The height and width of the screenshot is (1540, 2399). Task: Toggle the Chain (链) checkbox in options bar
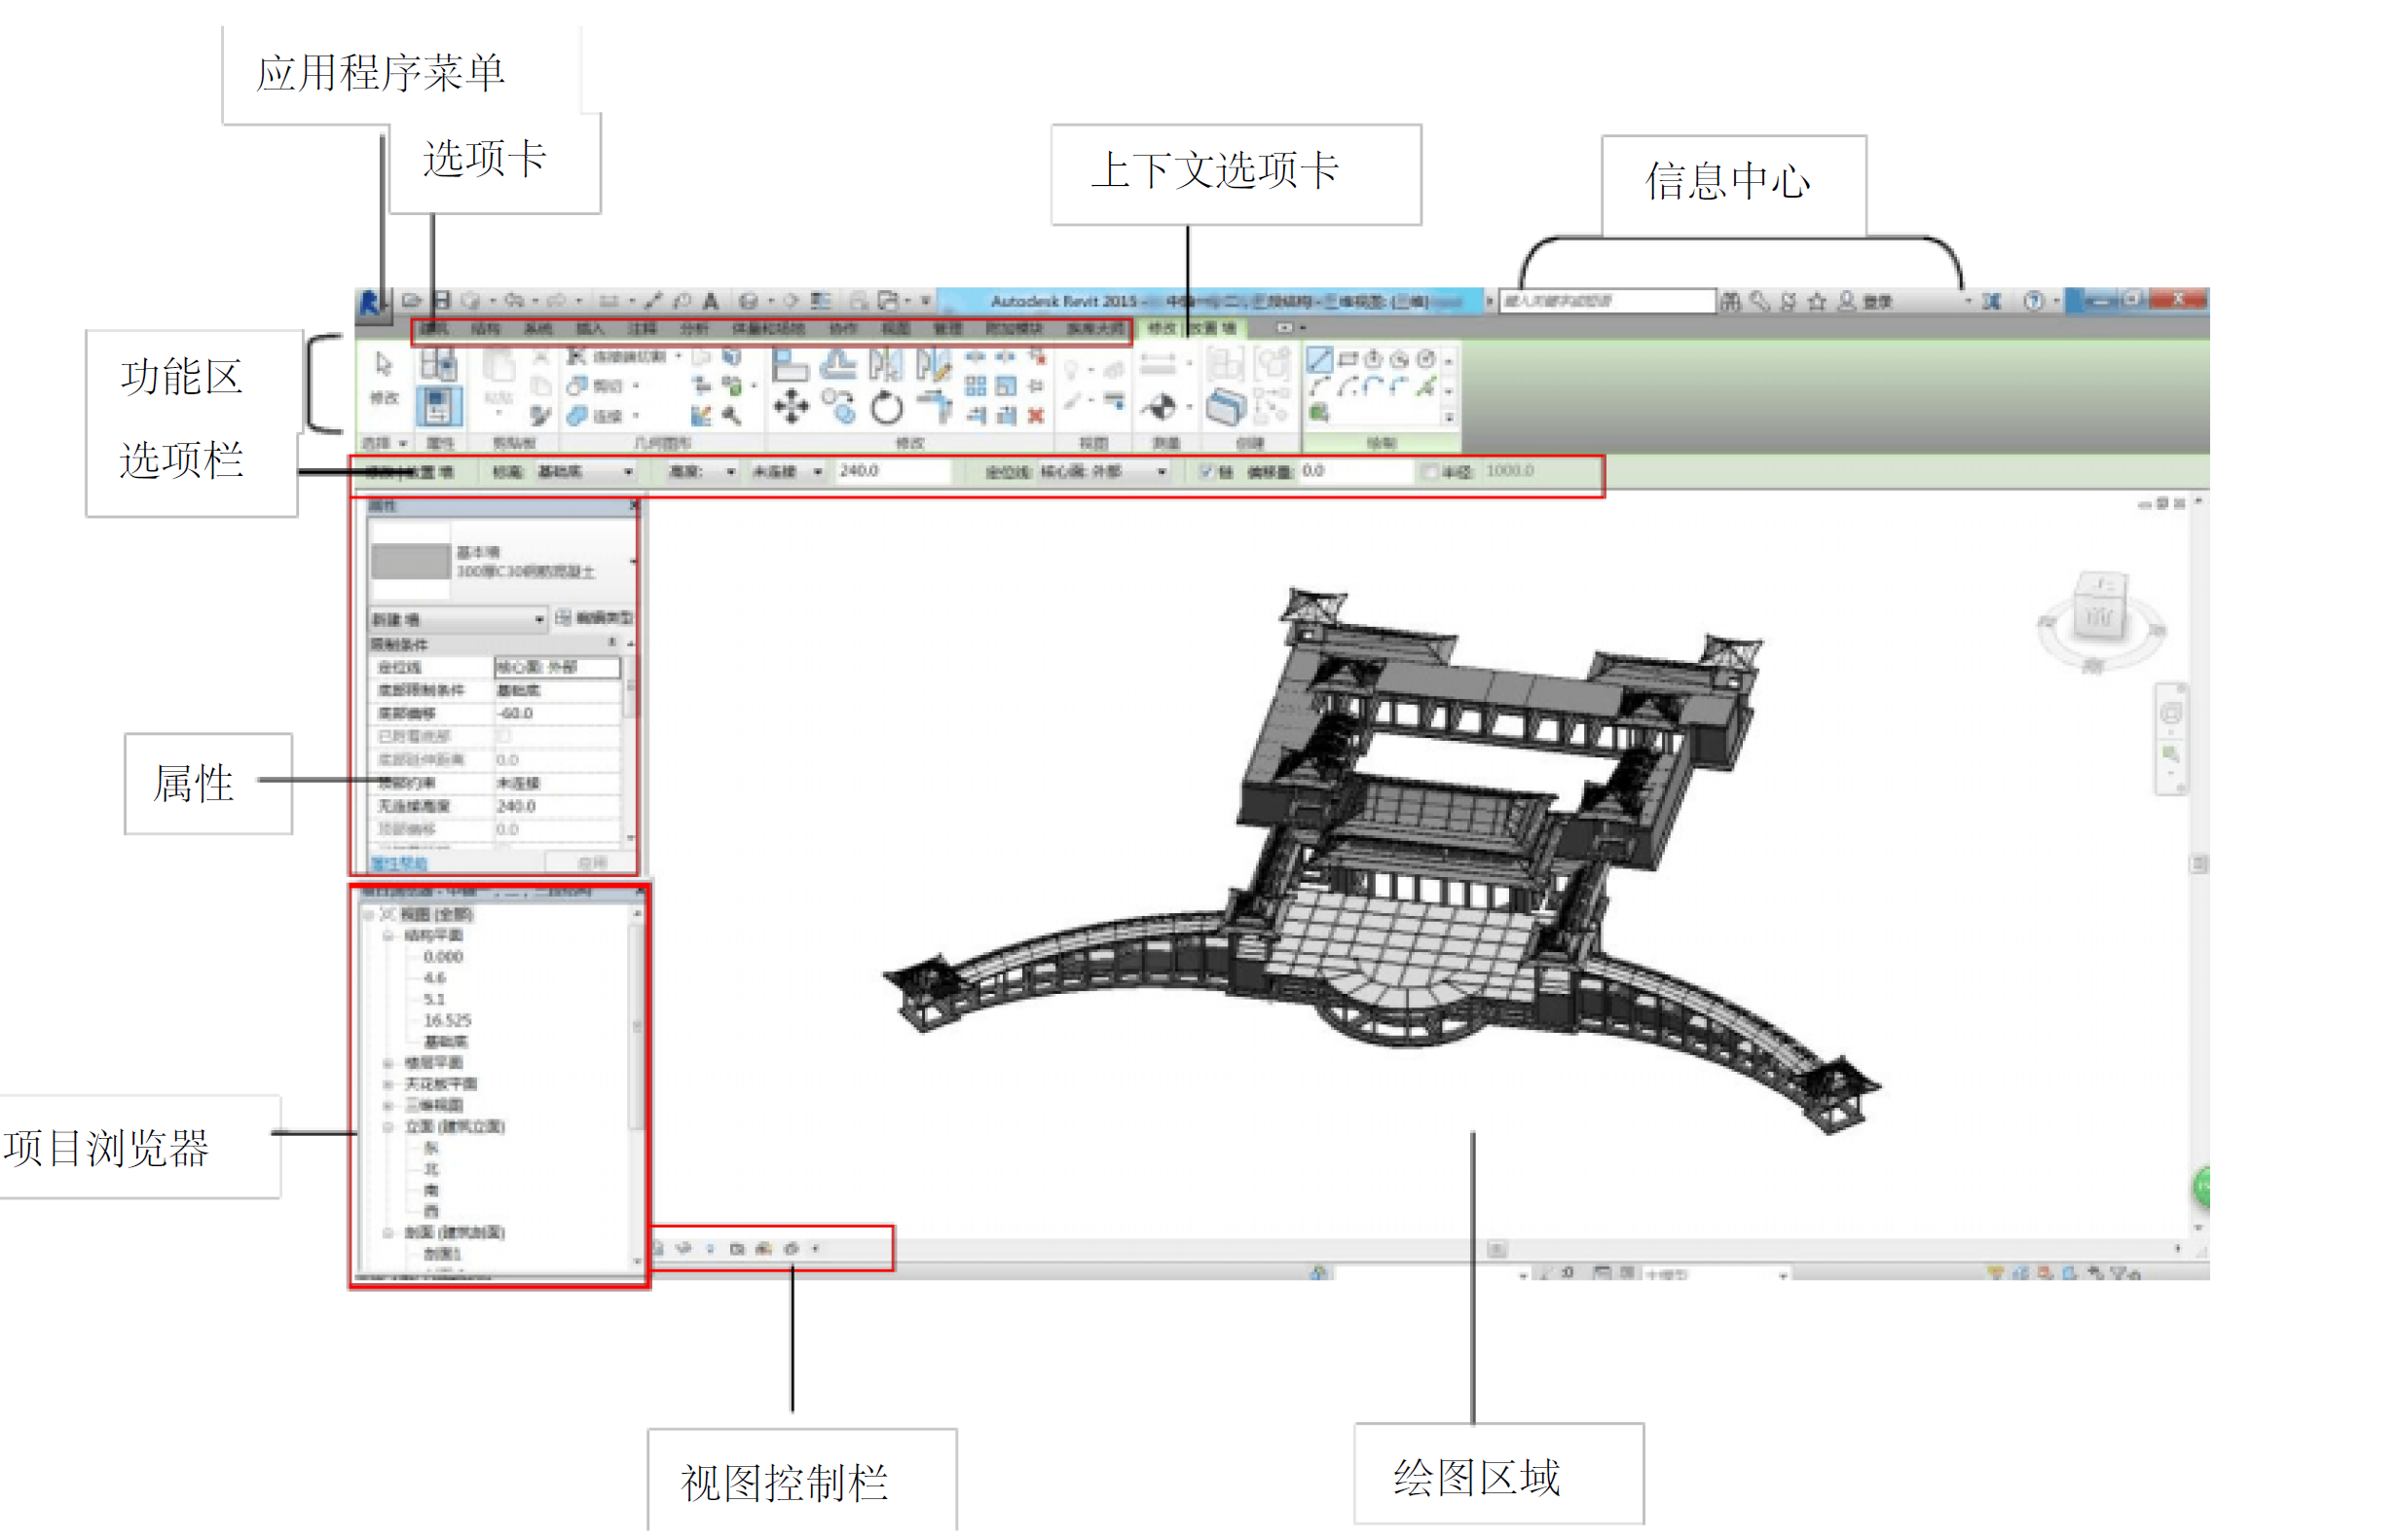(1208, 472)
